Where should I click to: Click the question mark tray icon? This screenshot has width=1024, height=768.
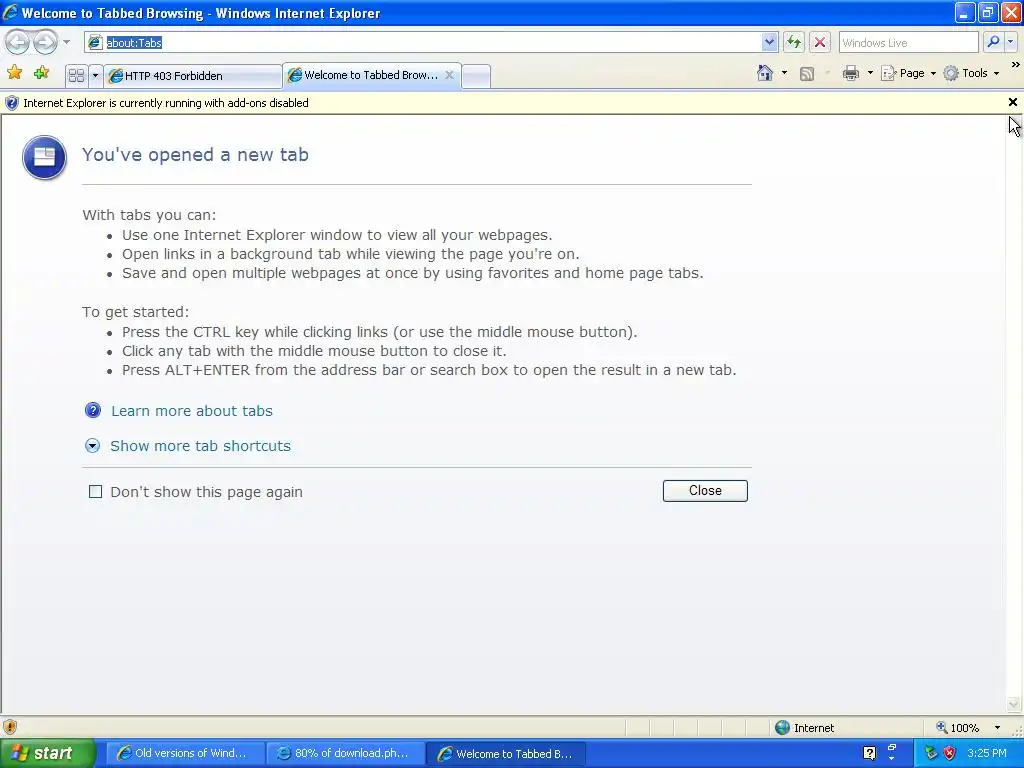(869, 753)
